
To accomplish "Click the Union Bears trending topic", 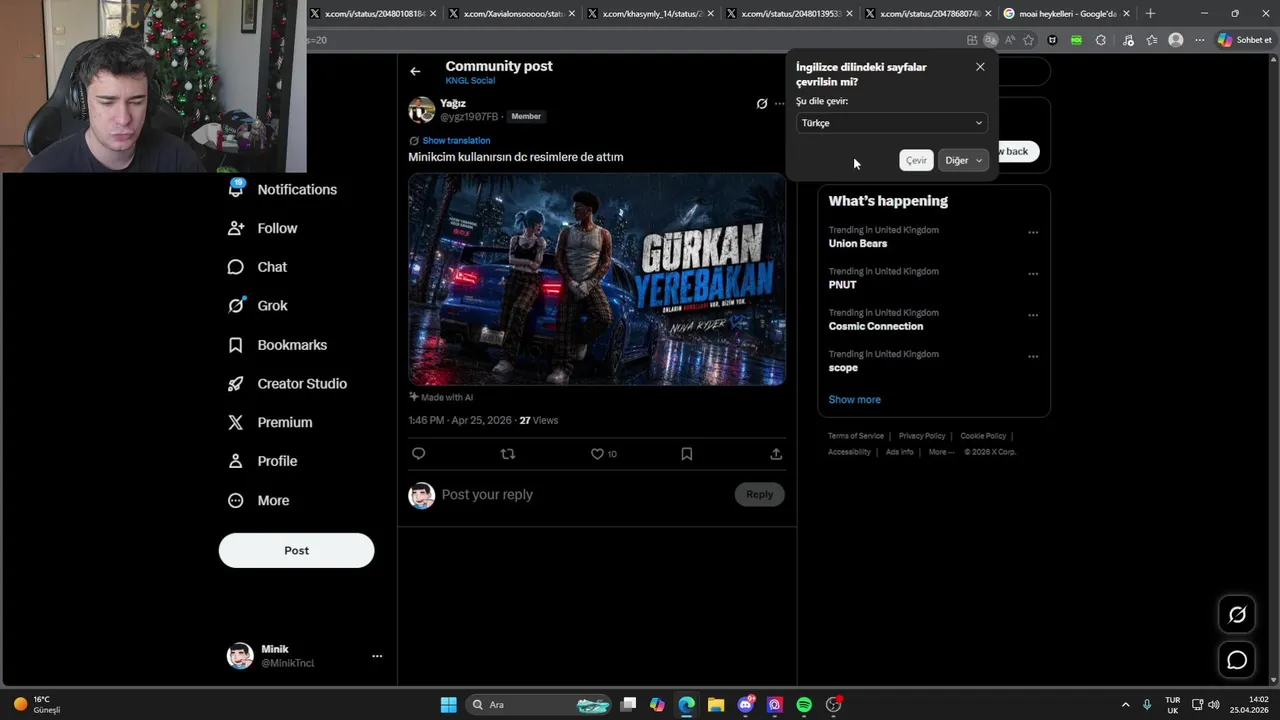I will pos(858,244).
